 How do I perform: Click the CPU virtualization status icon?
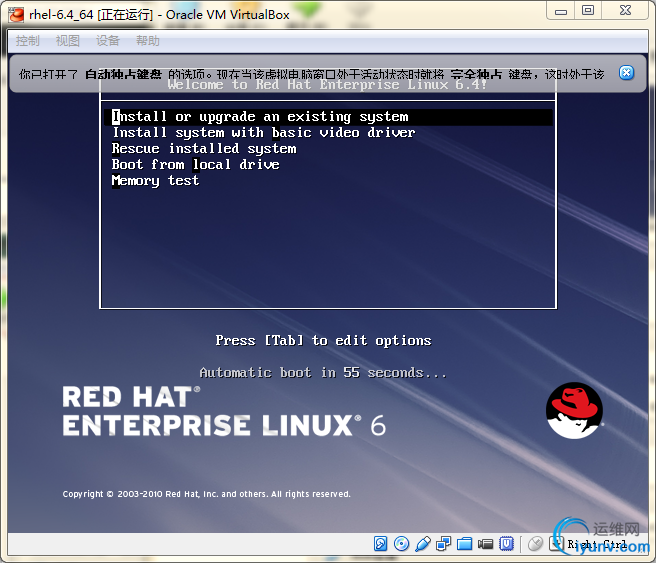coord(507,544)
